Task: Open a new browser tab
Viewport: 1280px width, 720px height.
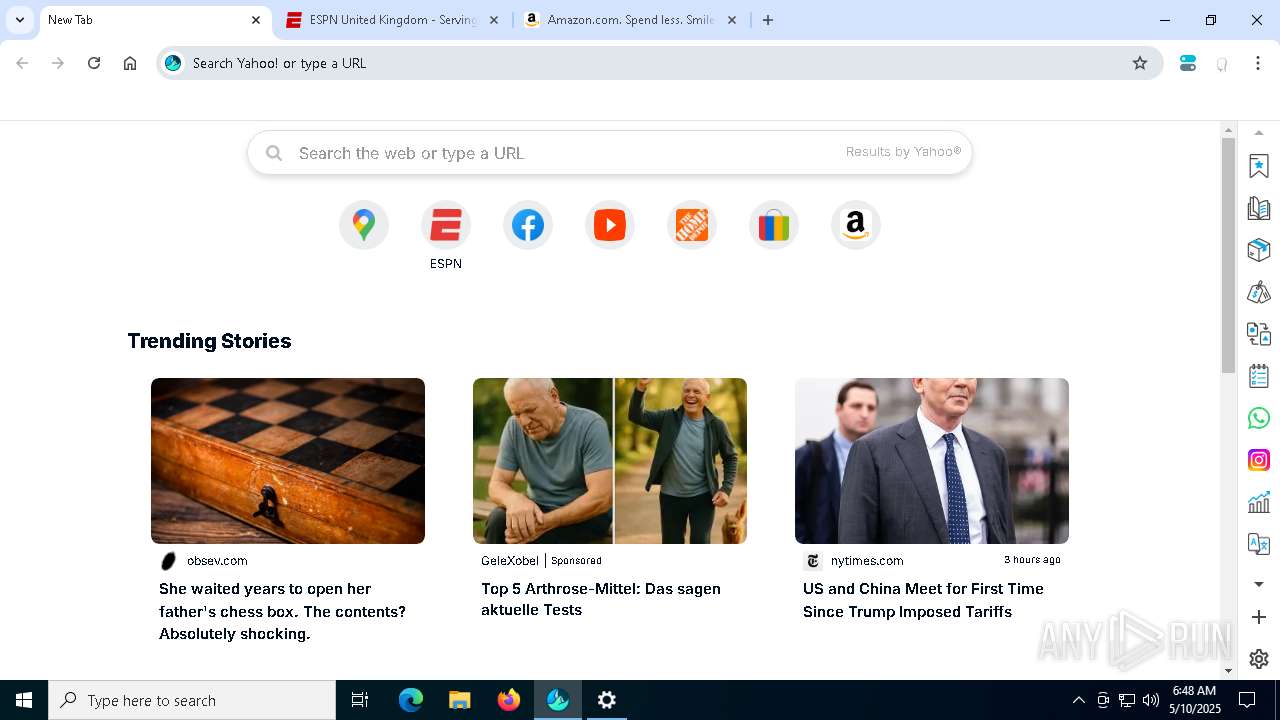Action: [768, 20]
